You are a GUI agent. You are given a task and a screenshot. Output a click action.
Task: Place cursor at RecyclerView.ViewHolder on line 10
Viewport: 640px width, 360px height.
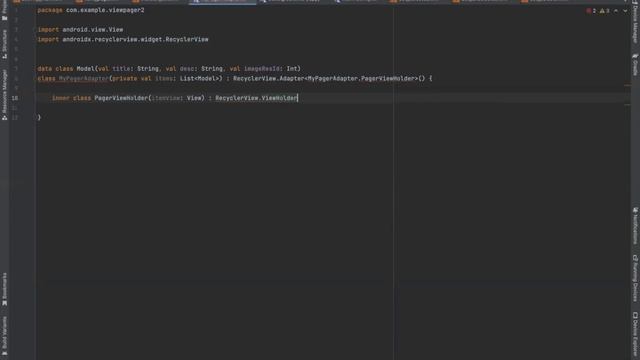pyautogui.click(x=256, y=98)
